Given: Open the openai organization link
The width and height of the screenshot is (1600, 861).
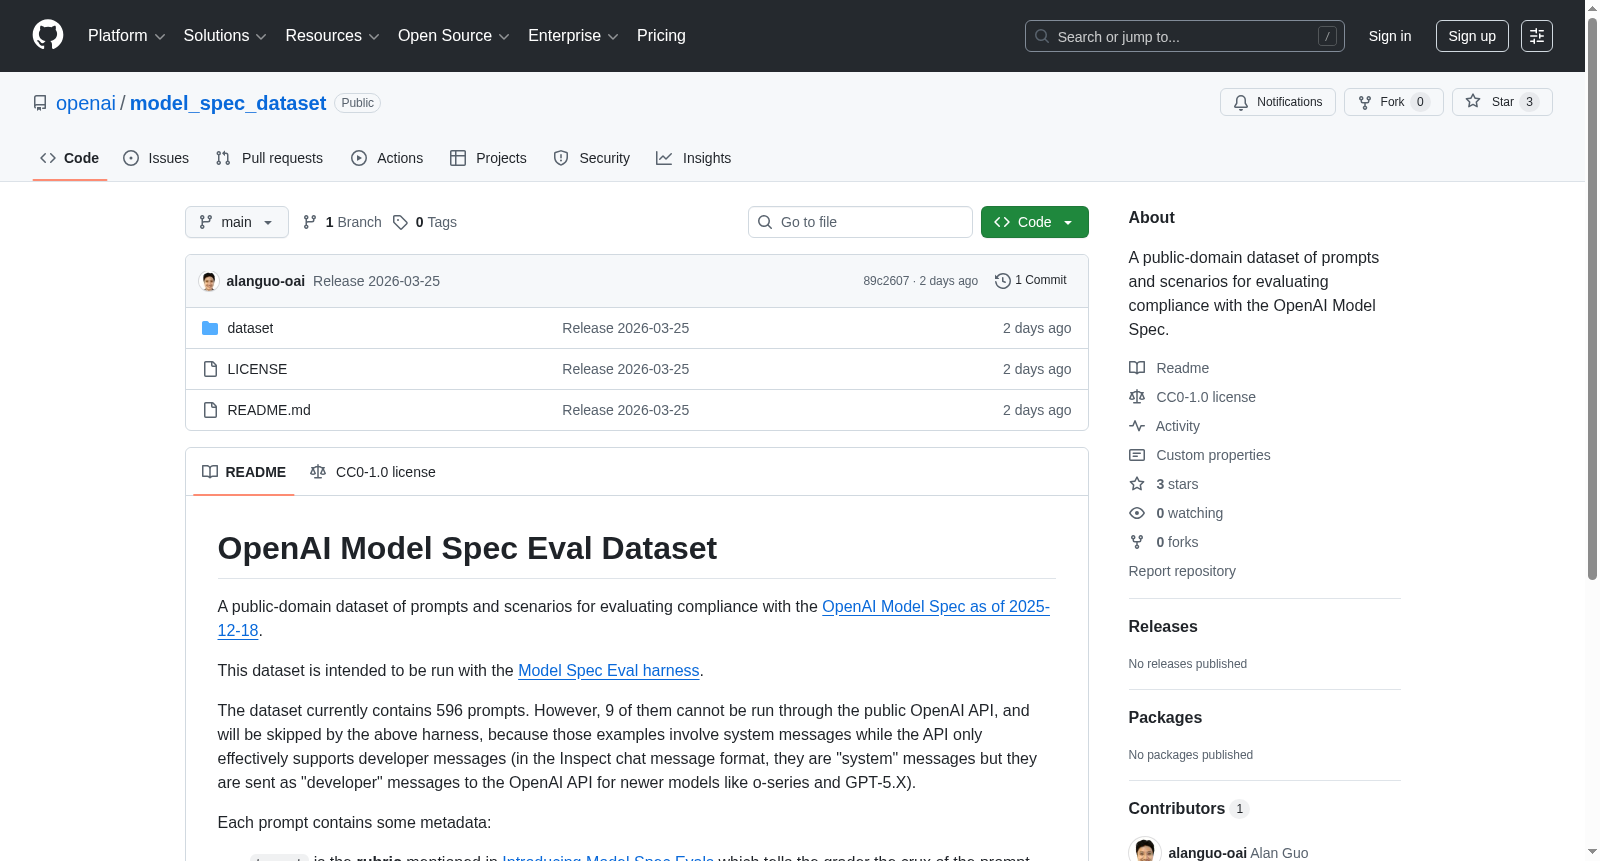Looking at the screenshot, I should coord(86,103).
